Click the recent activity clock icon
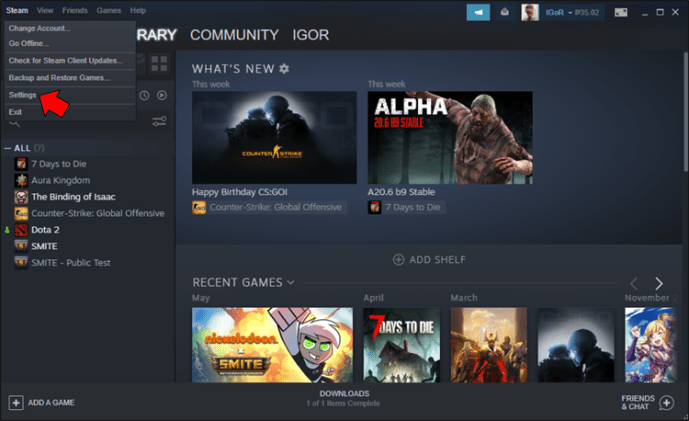Image resolution: width=689 pixels, height=421 pixels. [x=144, y=95]
